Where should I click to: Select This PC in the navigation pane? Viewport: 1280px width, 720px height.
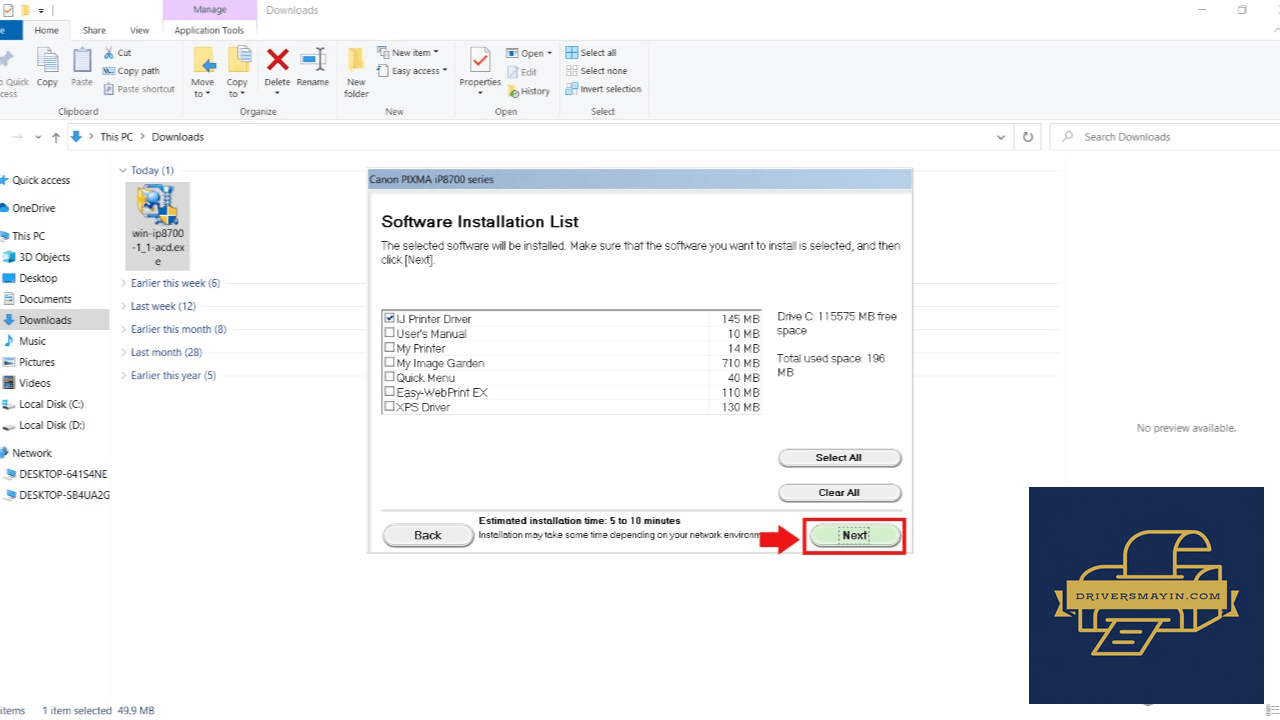[28, 236]
